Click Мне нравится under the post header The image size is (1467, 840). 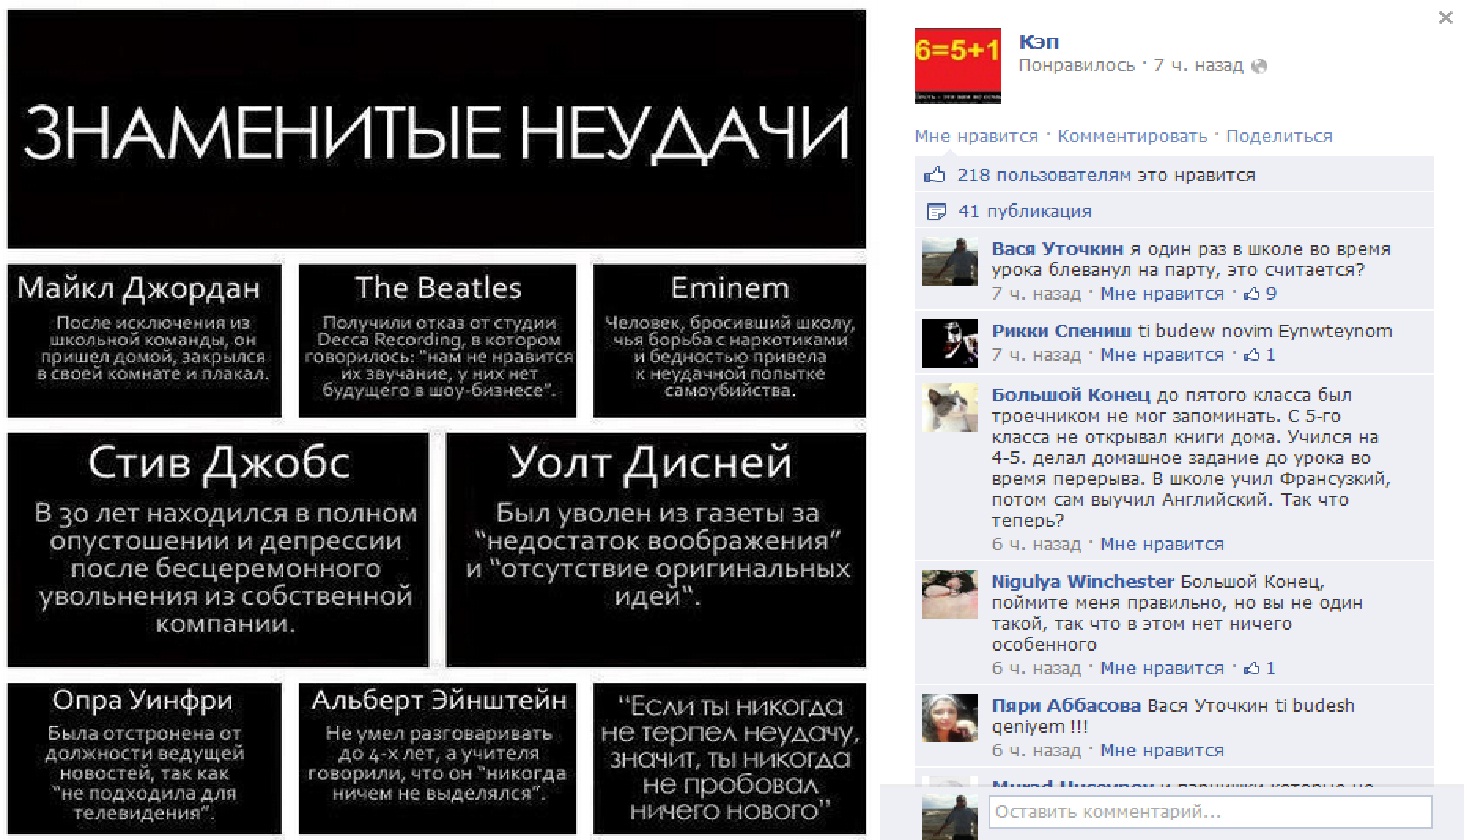pyautogui.click(x=976, y=136)
